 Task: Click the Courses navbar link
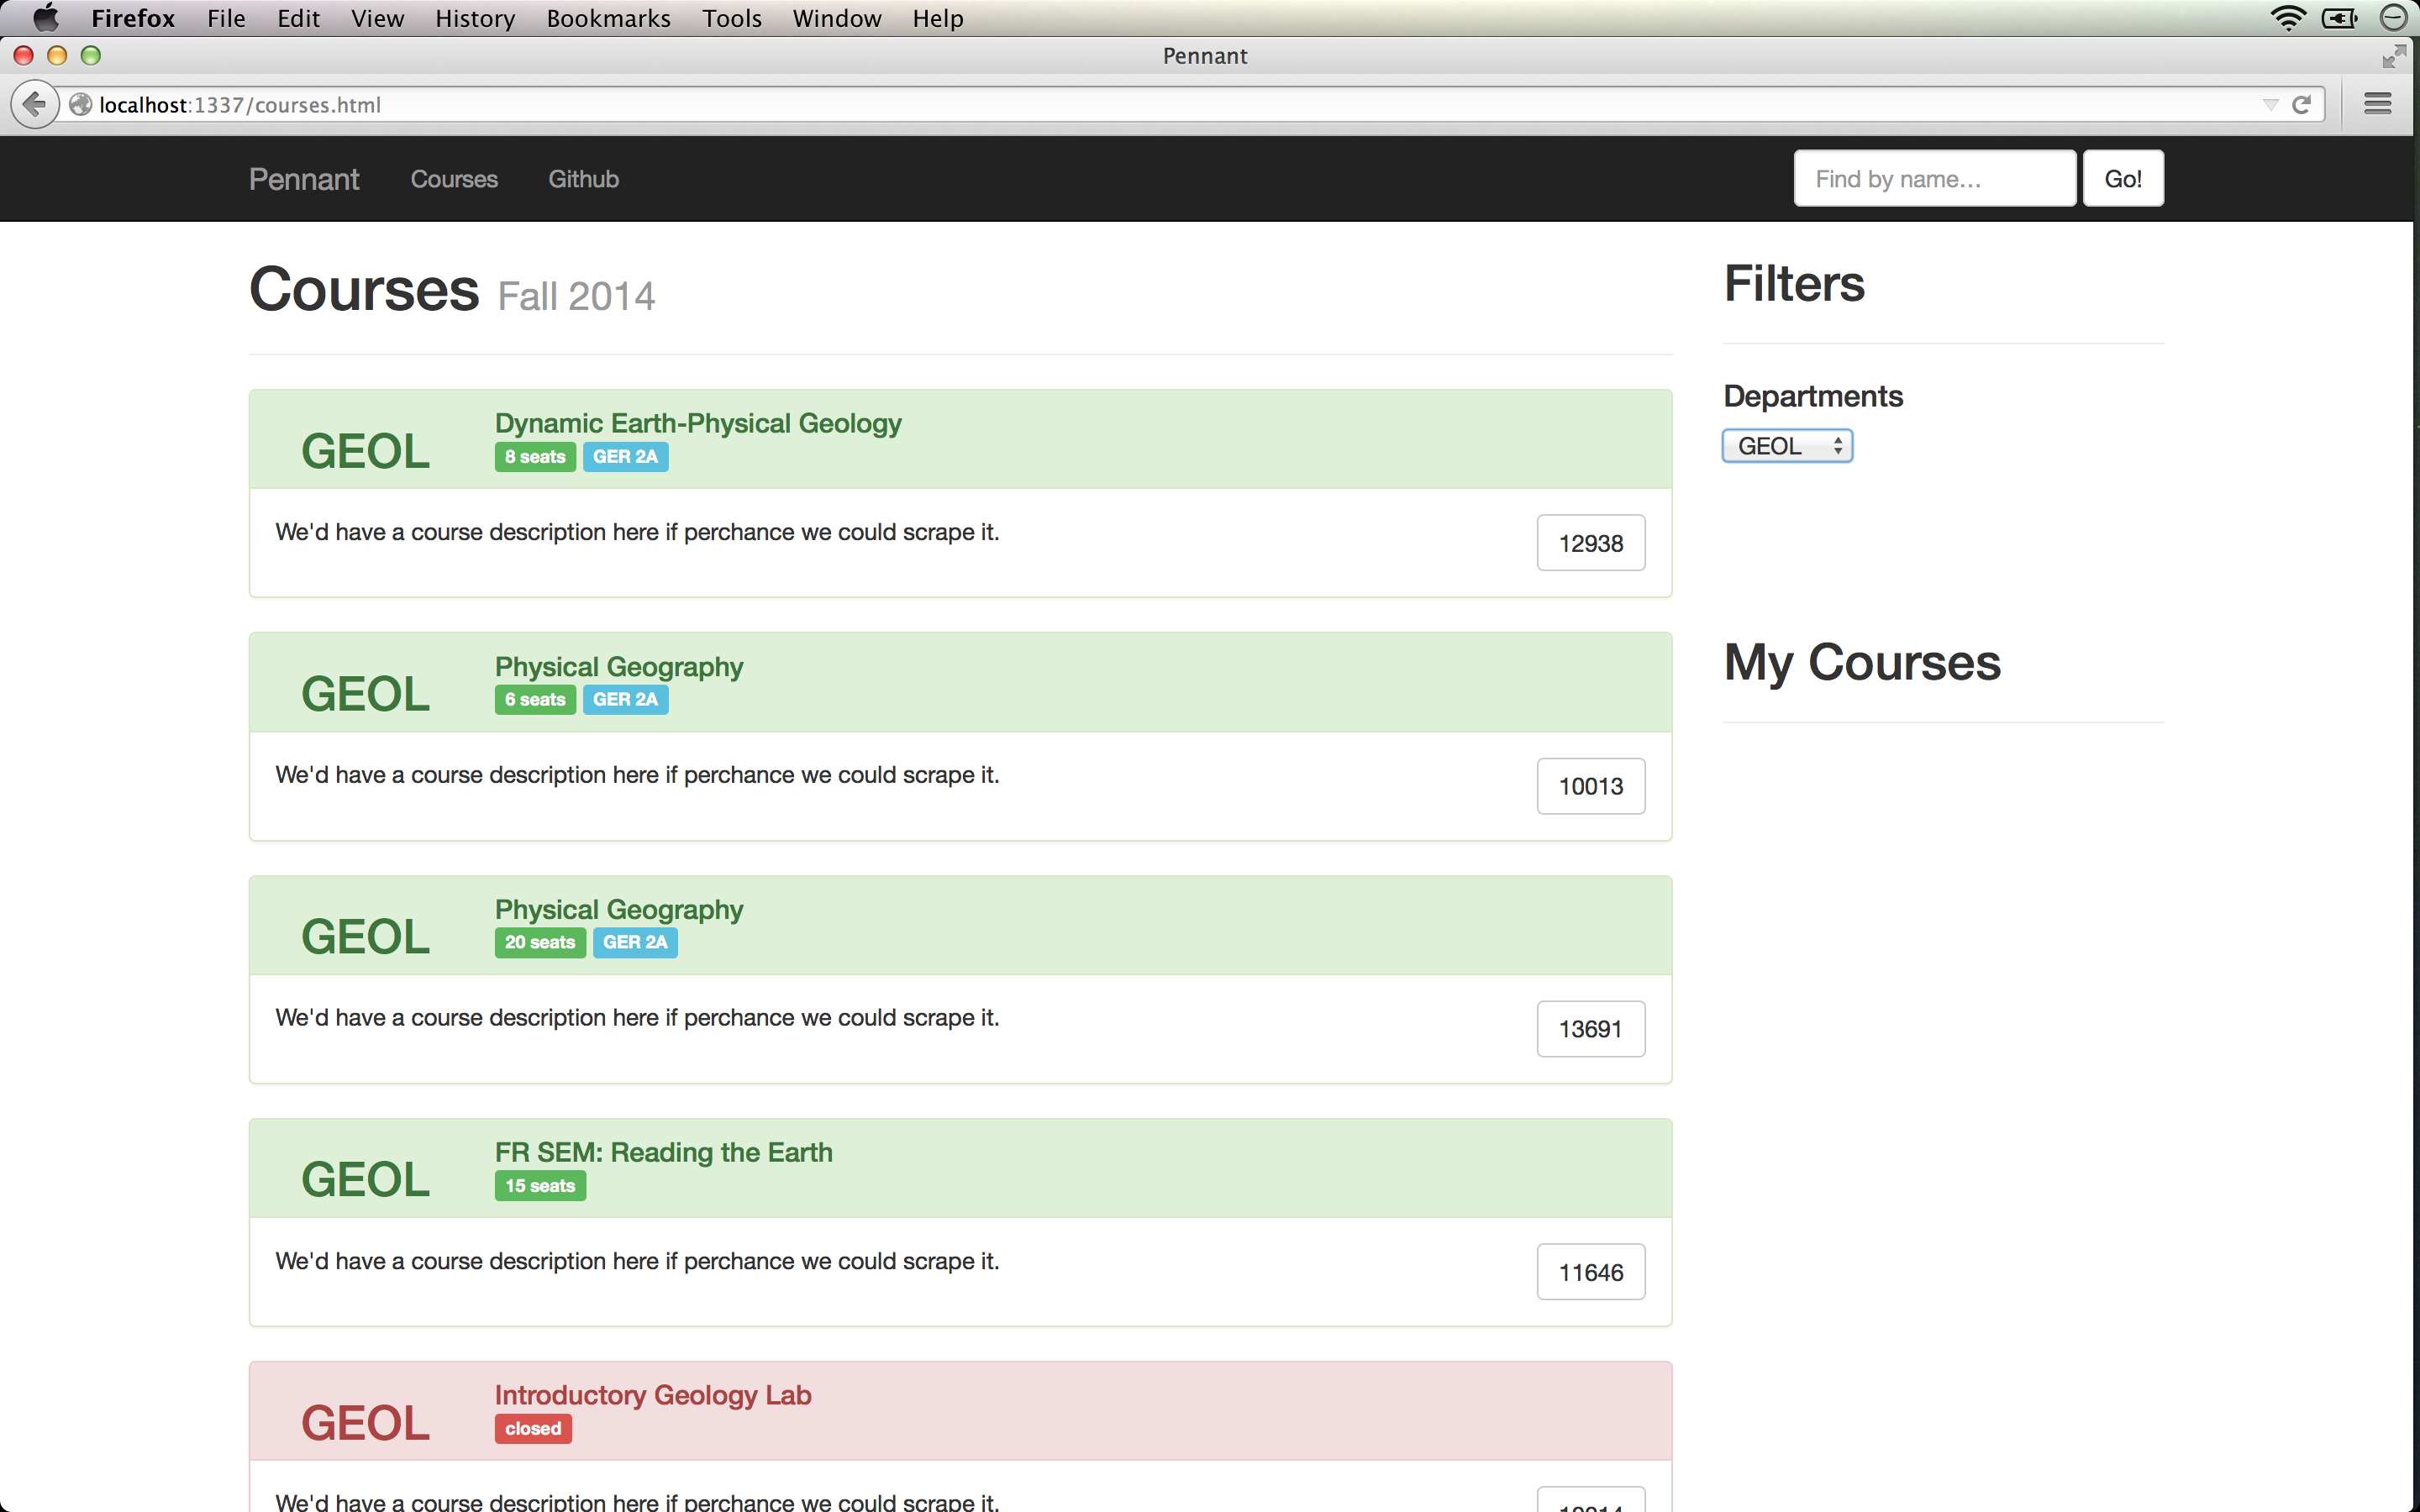point(454,179)
